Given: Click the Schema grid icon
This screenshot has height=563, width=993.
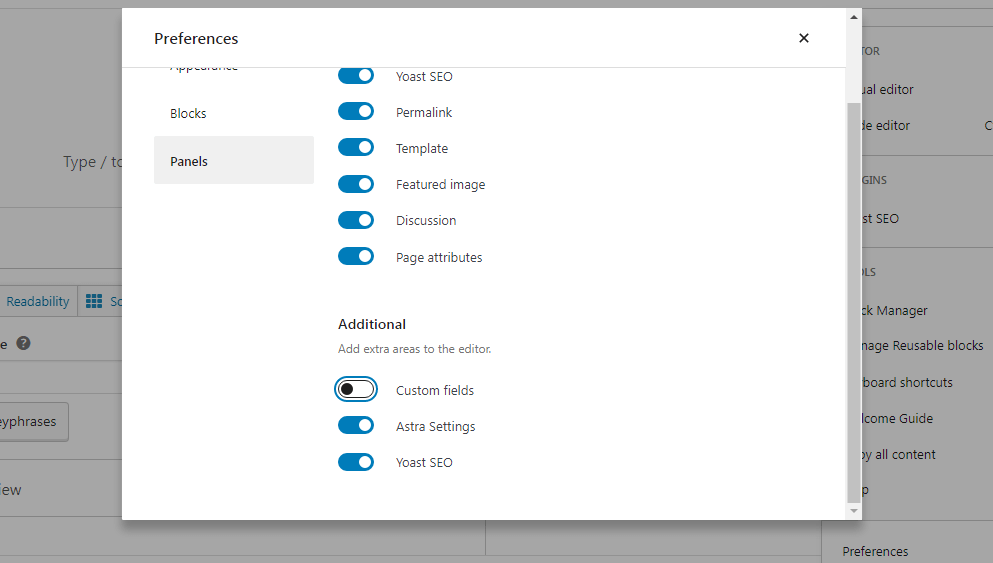Looking at the screenshot, I should (94, 301).
